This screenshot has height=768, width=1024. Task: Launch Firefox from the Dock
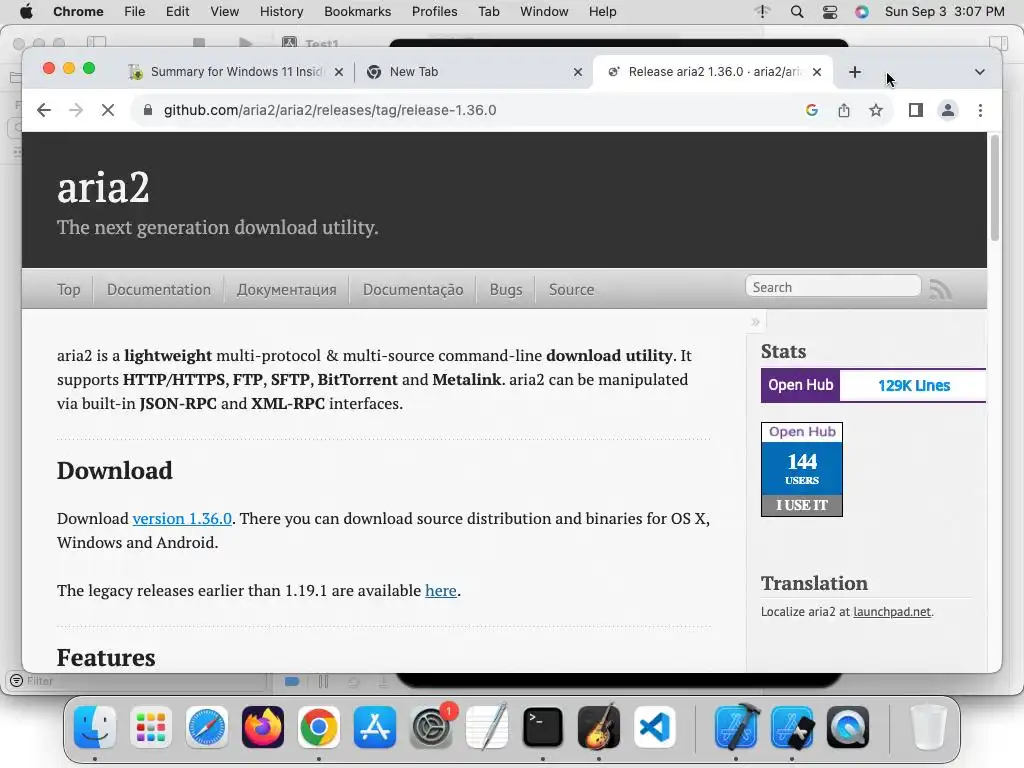click(x=263, y=727)
